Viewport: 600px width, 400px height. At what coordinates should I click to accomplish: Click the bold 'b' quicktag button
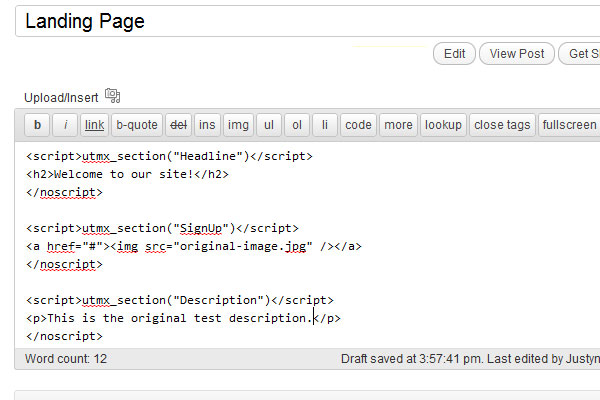point(37,125)
